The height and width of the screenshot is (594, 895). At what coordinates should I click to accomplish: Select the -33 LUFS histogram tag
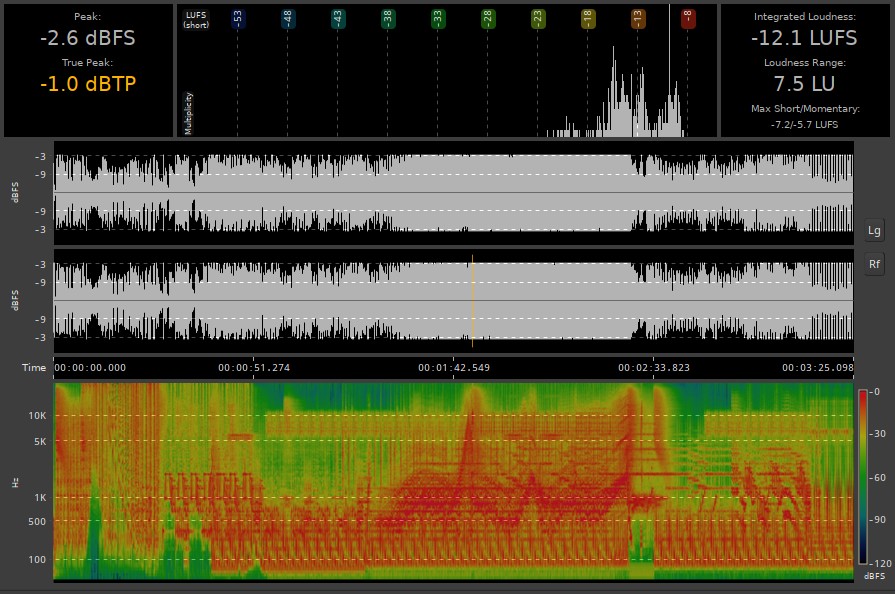pos(438,18)
